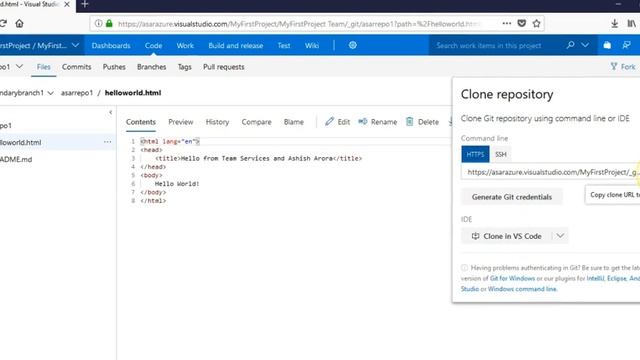Open the Eclipse plugin link
Image resolution: width=640 pixels, height=360 pixels.
coord(617,278)
